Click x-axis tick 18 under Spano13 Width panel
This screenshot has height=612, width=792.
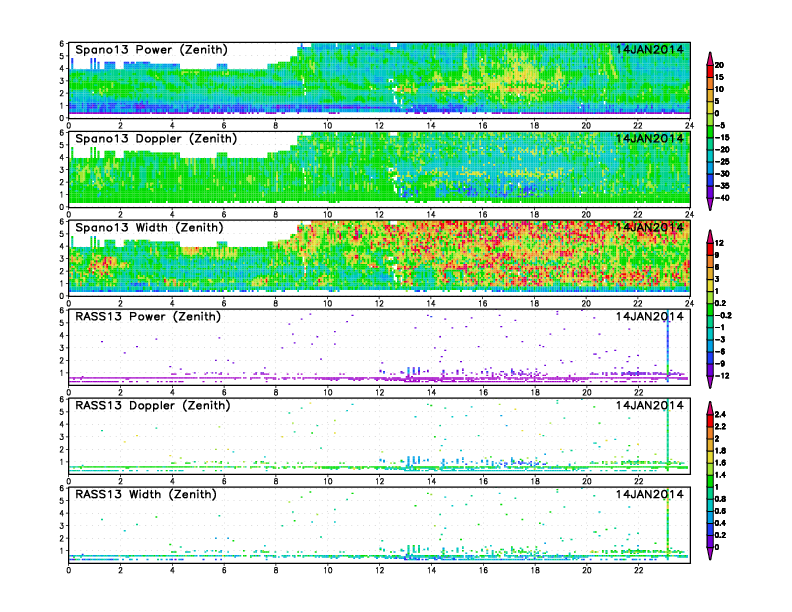tap(534, 303)
